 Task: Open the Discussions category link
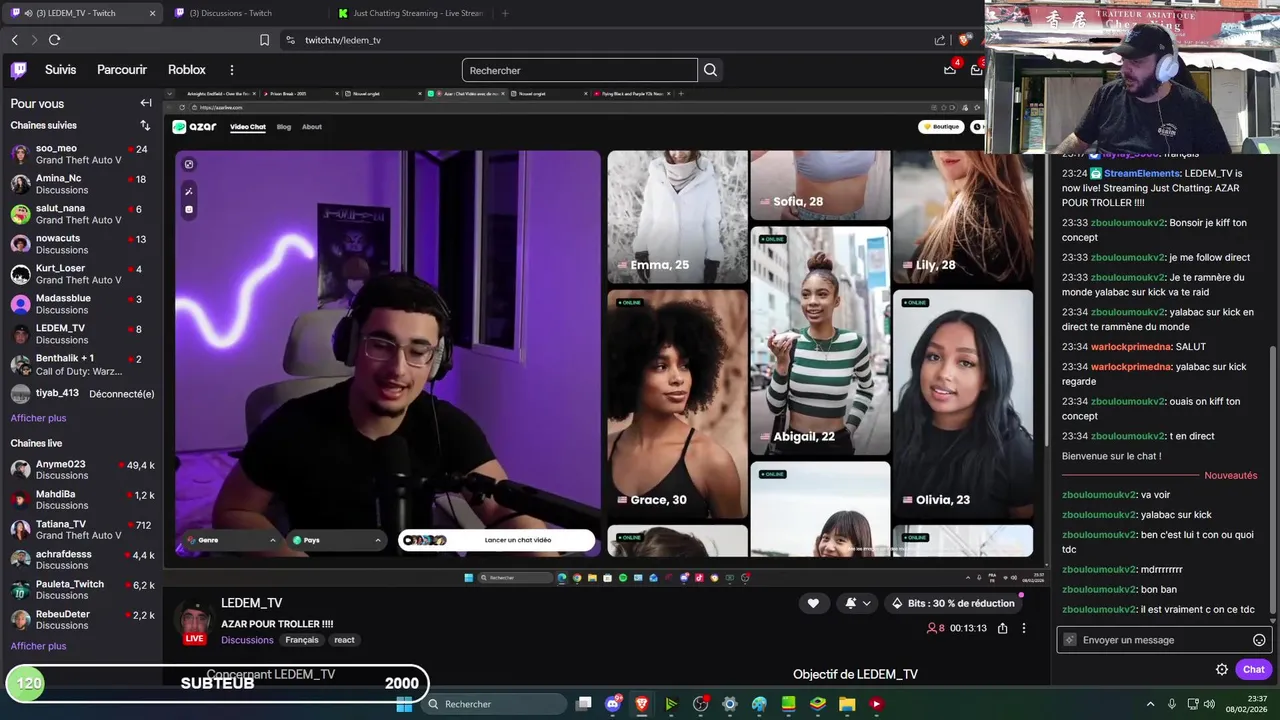pos(247,640)
